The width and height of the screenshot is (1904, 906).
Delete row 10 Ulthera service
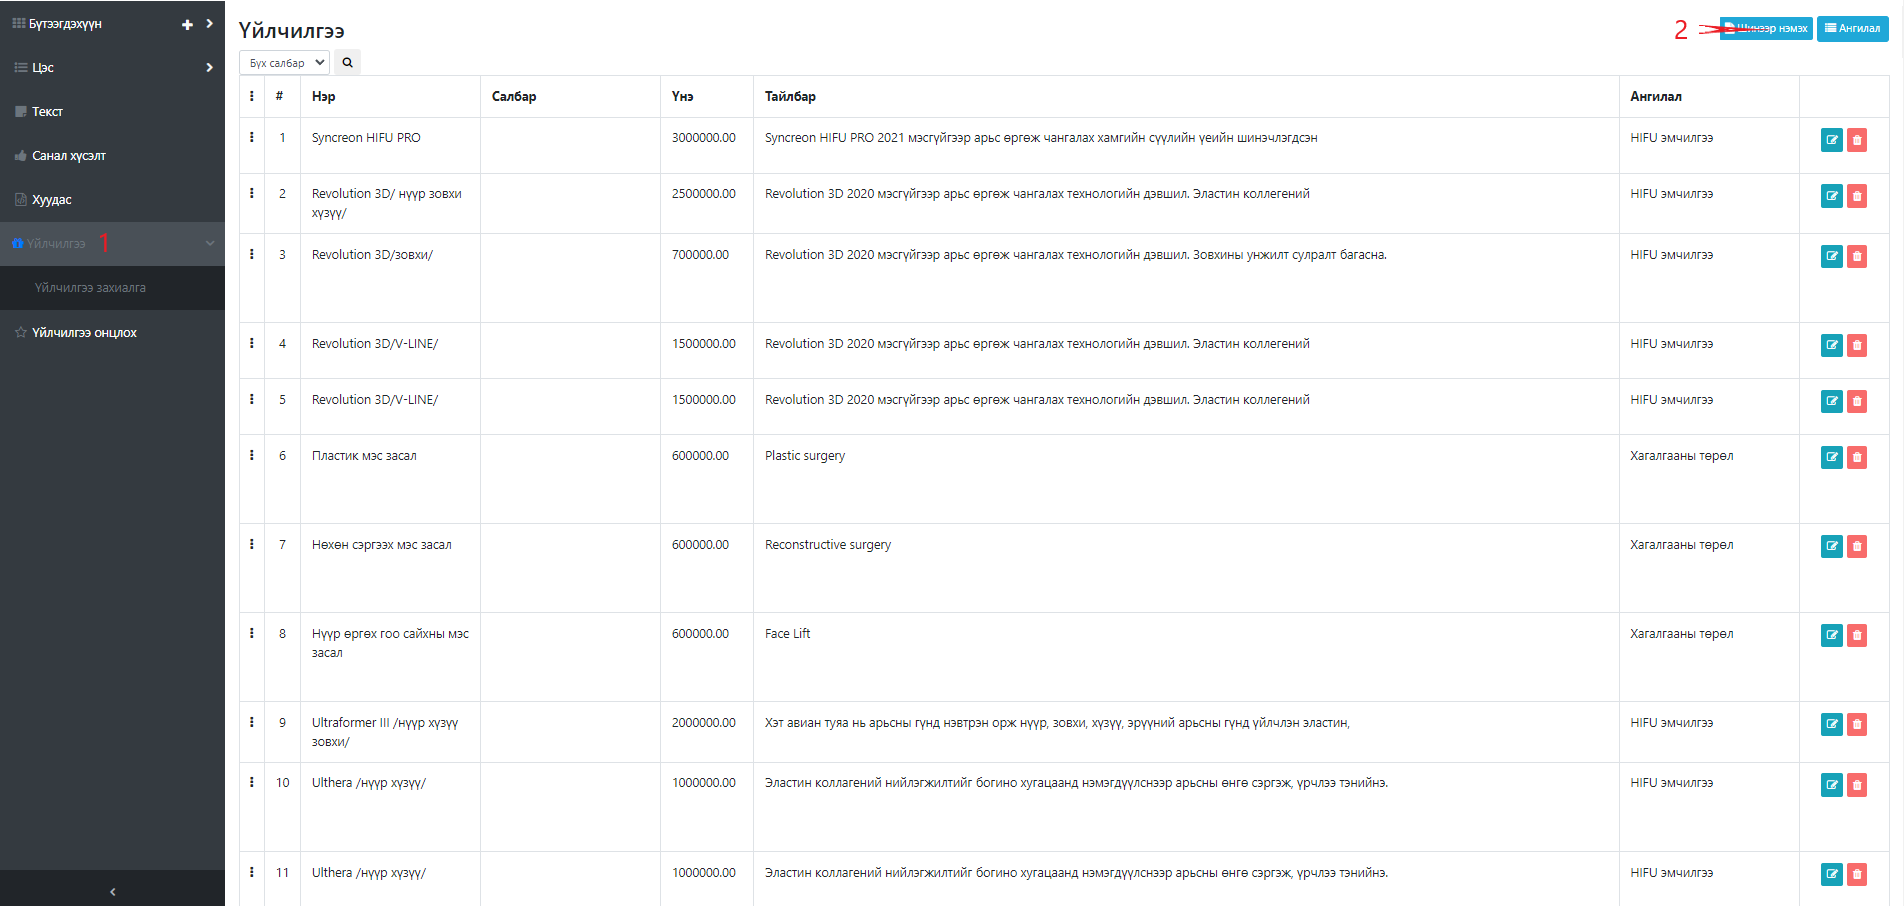[x=1857, y=785]
